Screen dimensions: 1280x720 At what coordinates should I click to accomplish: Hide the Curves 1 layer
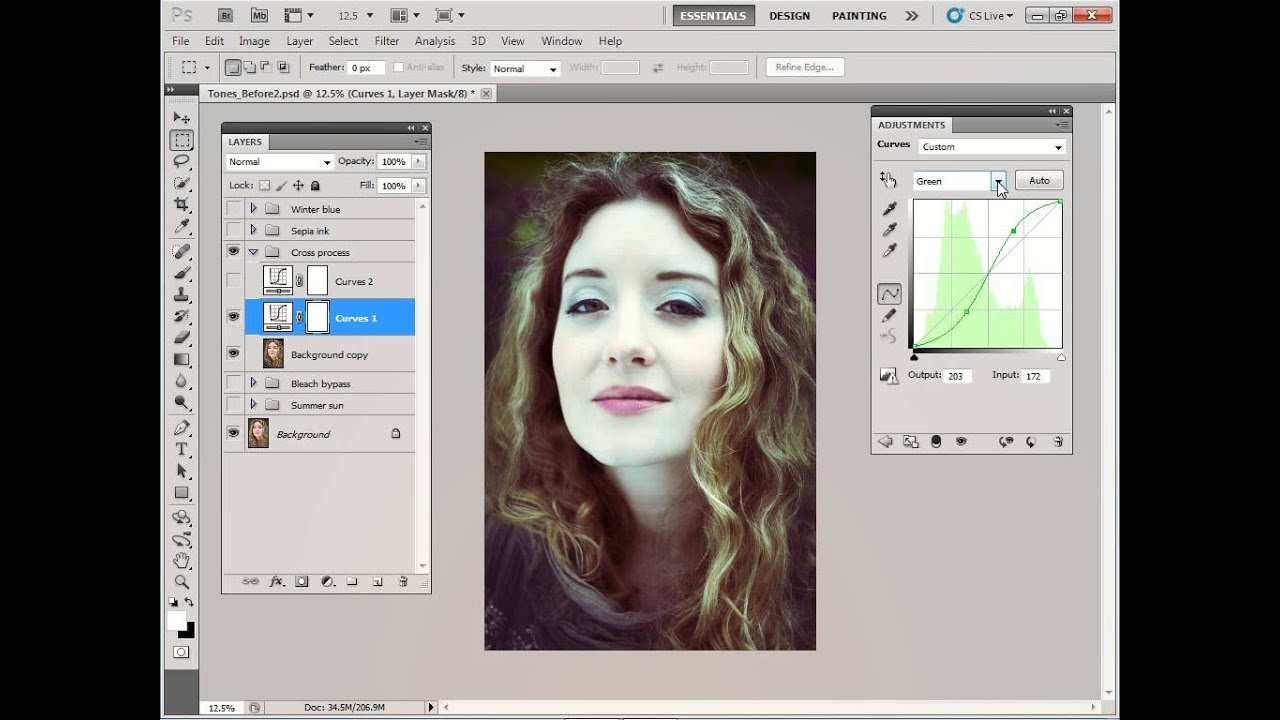pyautogui.click(x=233, y=317)
